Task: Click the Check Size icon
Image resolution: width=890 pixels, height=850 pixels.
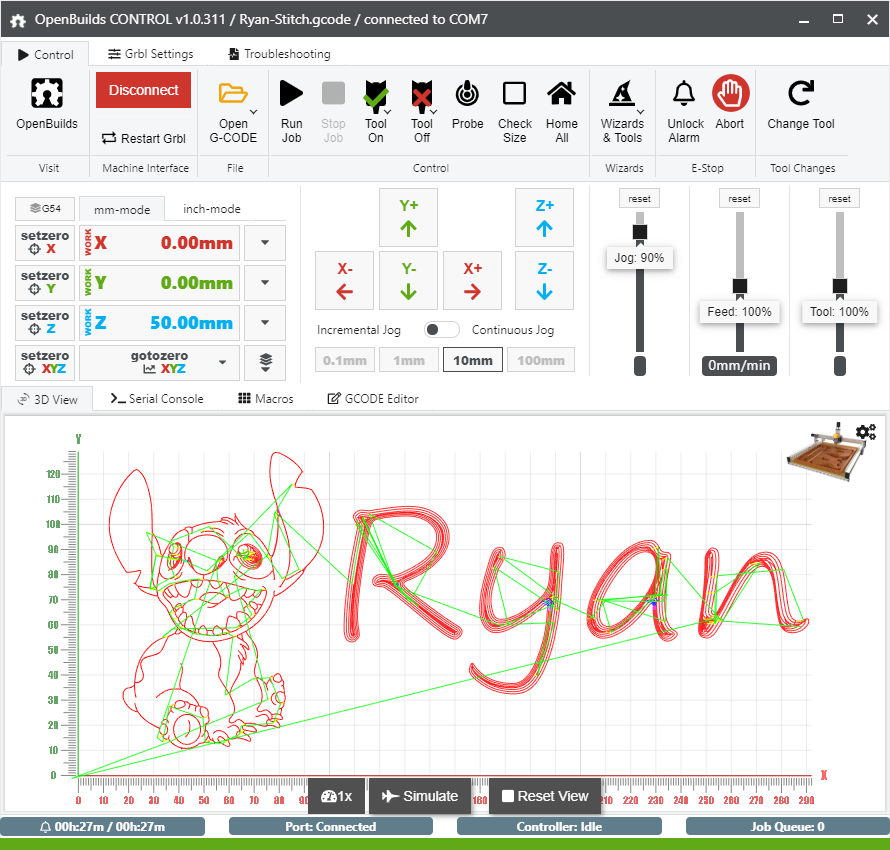Action: [x=514, y=94]
